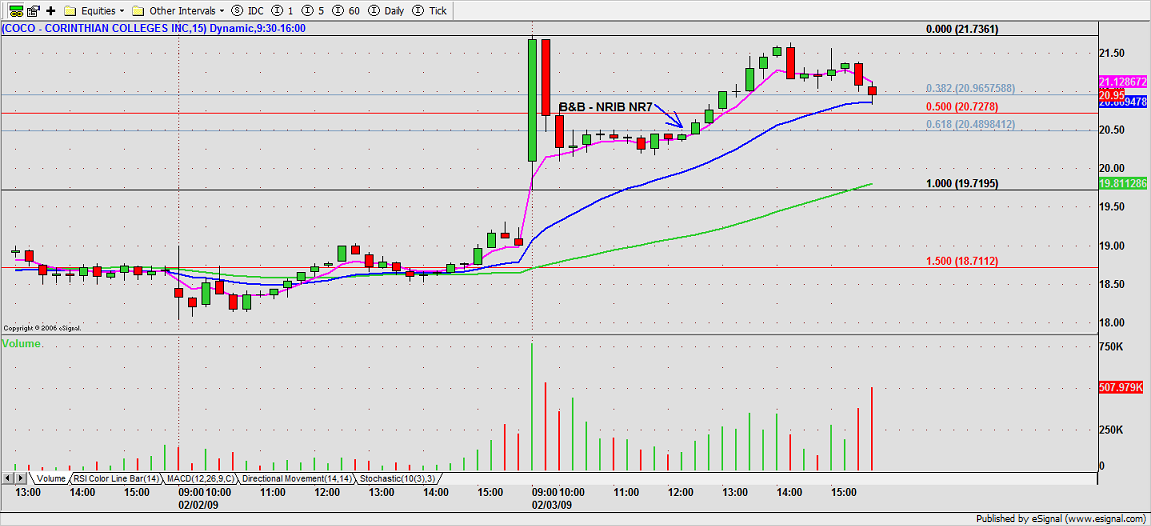Click the 0.000 (21.7361) Fibonacci label

click(962, 29)
